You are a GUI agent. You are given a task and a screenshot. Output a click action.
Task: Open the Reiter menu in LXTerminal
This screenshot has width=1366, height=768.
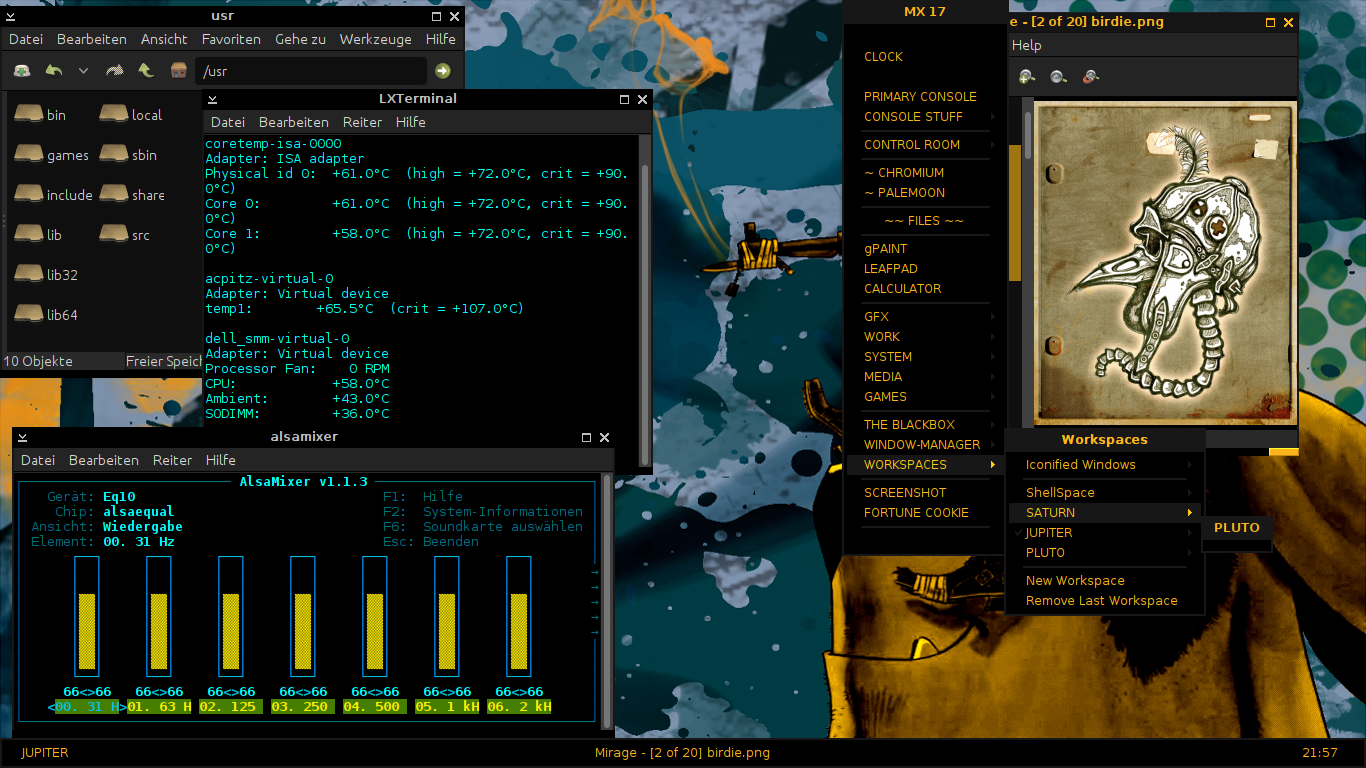[362, 122]
